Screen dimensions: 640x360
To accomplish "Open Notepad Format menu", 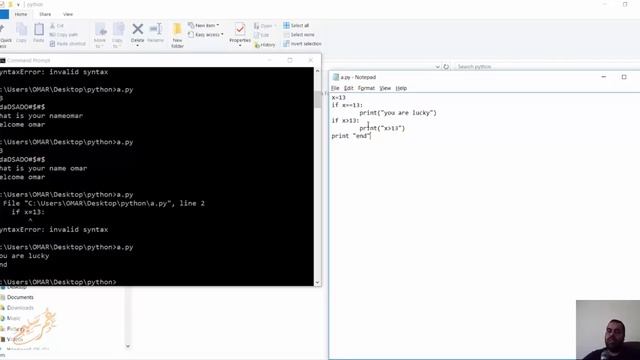I will pyautogui.click(x=366, y=88).
